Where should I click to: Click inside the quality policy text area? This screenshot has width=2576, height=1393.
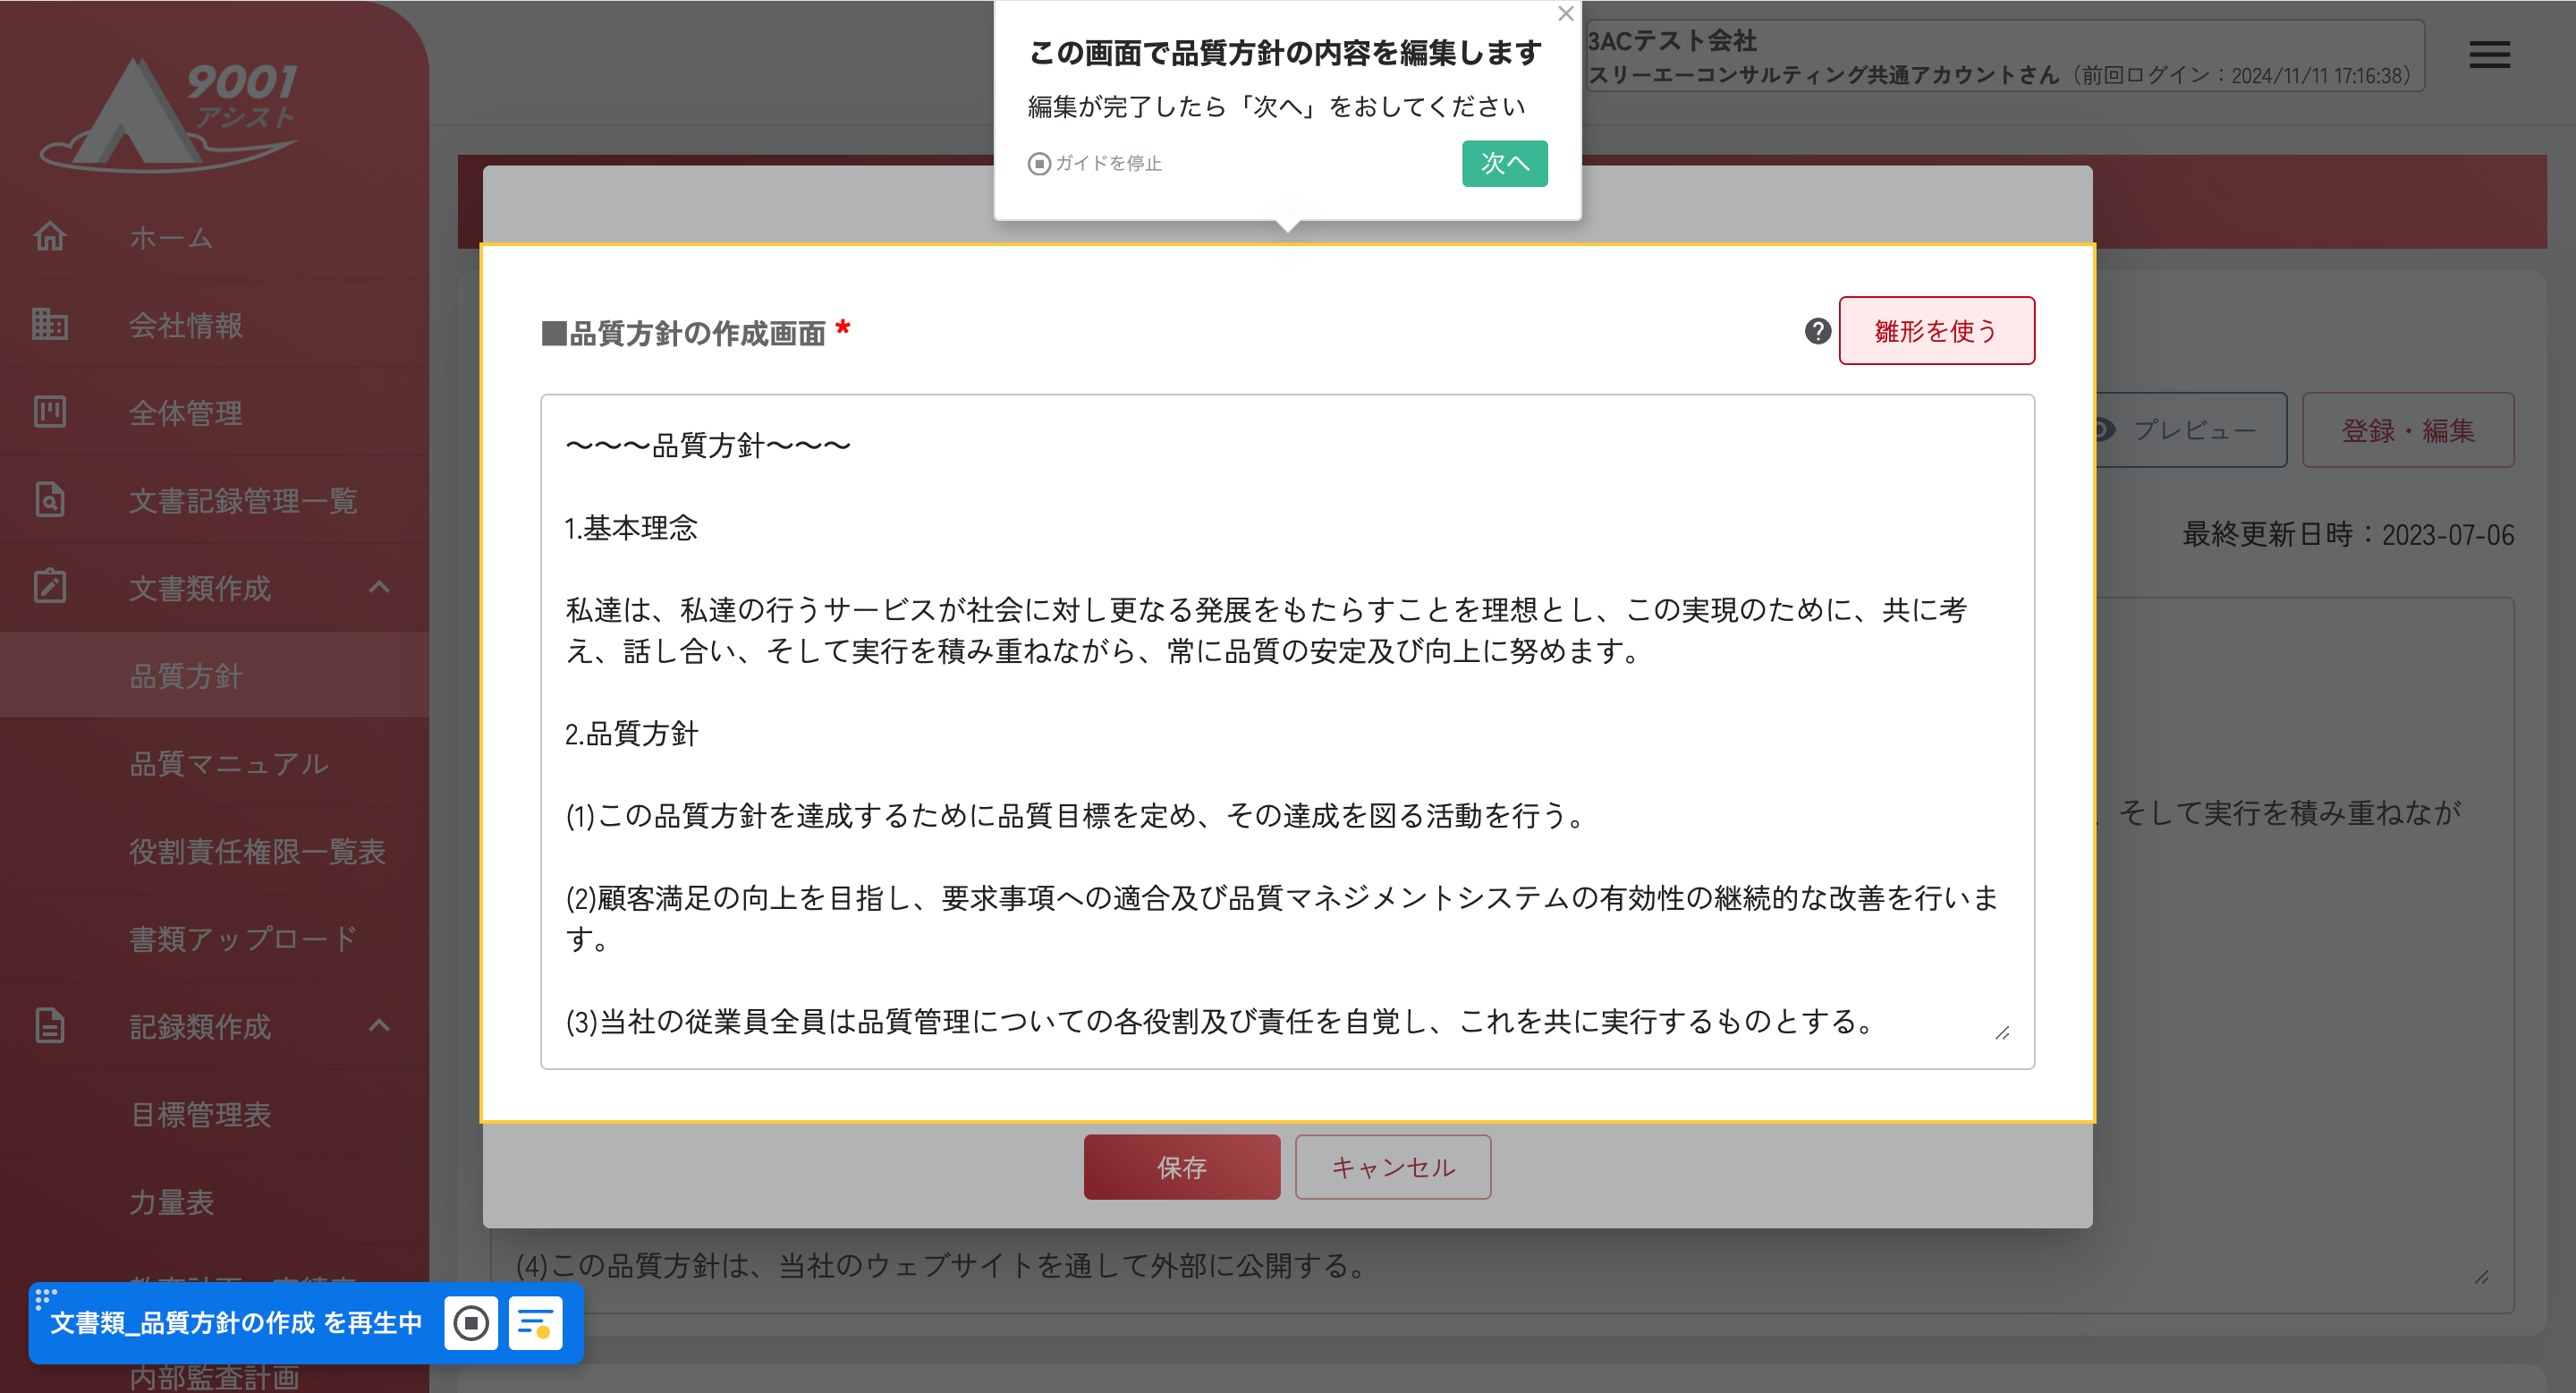tap(1286, 730)
